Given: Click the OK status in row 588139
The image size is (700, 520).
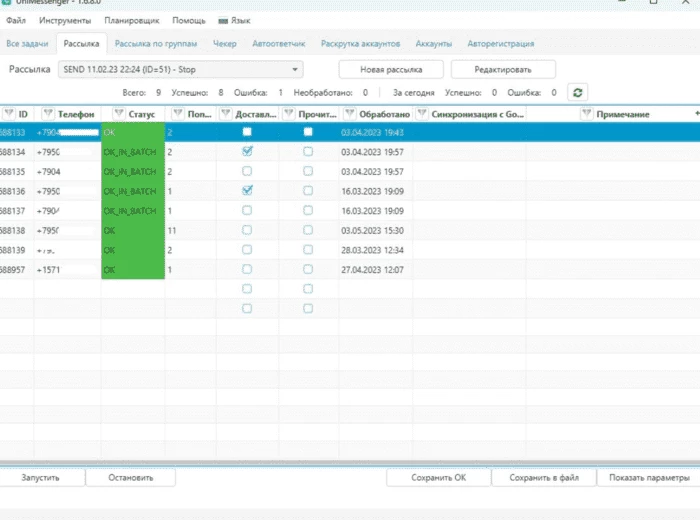Looking at the screenshot, I should click(x=133, y=250).
